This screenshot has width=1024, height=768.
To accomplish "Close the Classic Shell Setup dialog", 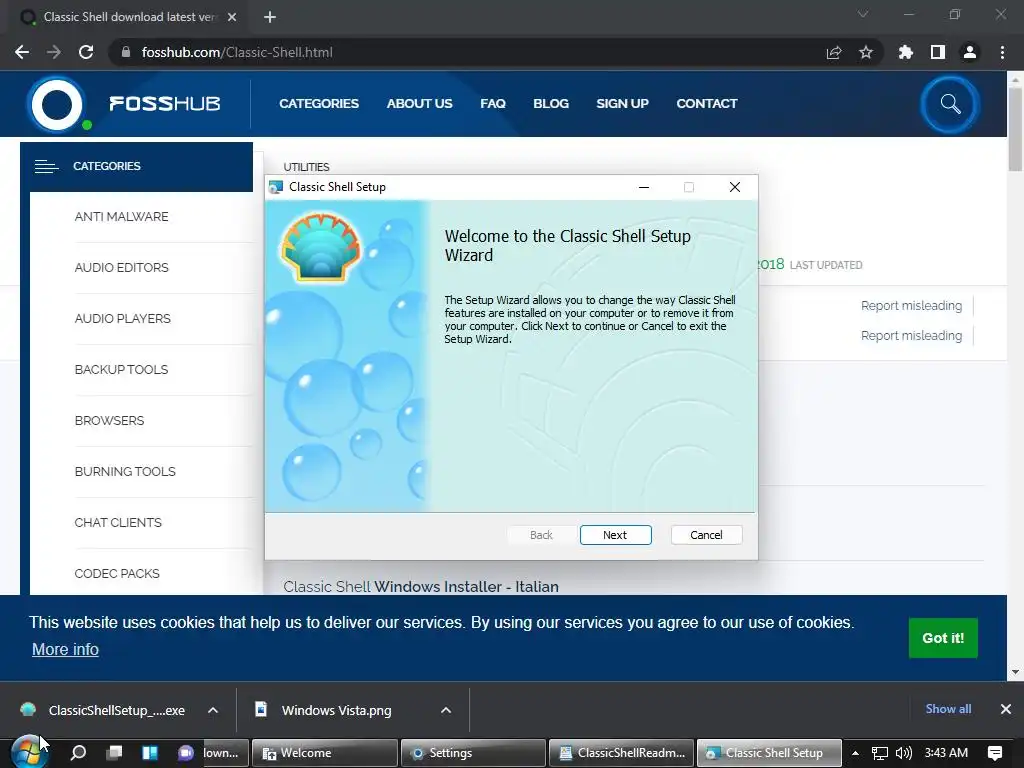I will point(735,187).
